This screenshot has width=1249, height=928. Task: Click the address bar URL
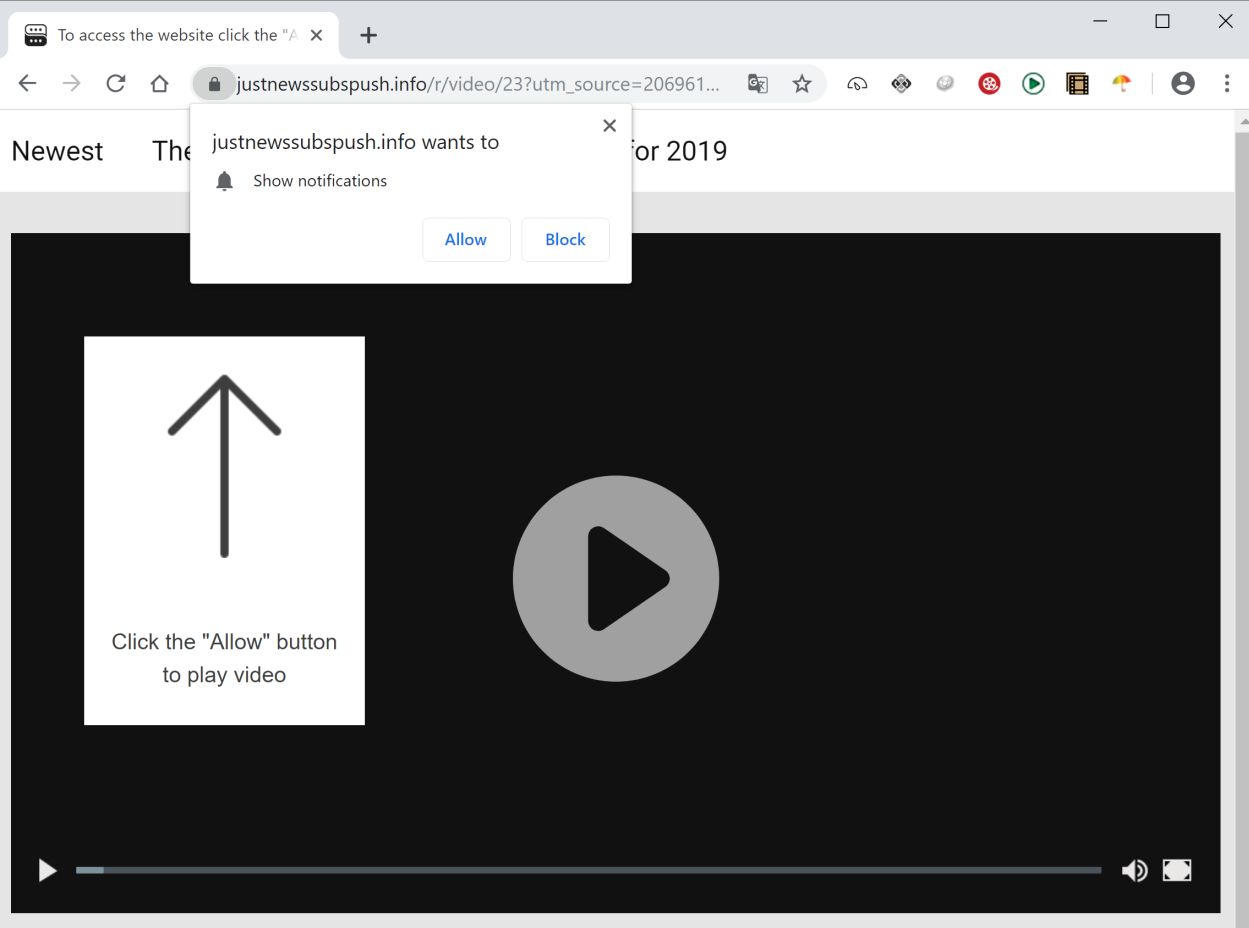pos(478,84)
